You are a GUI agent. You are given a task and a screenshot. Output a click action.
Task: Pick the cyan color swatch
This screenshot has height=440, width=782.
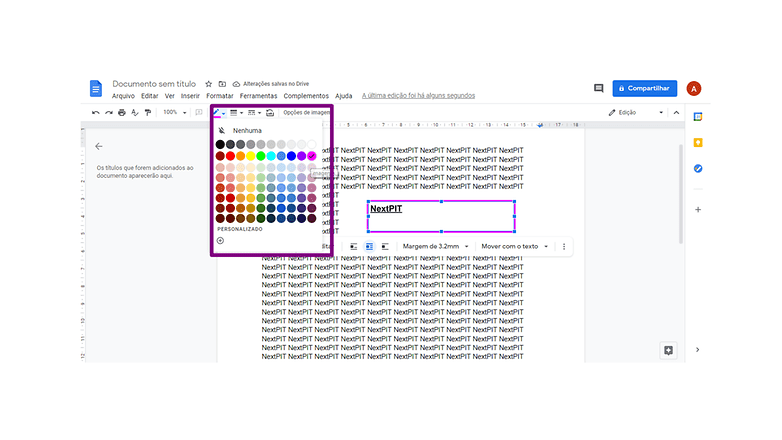pyautogui.click(x=271, y=156)
